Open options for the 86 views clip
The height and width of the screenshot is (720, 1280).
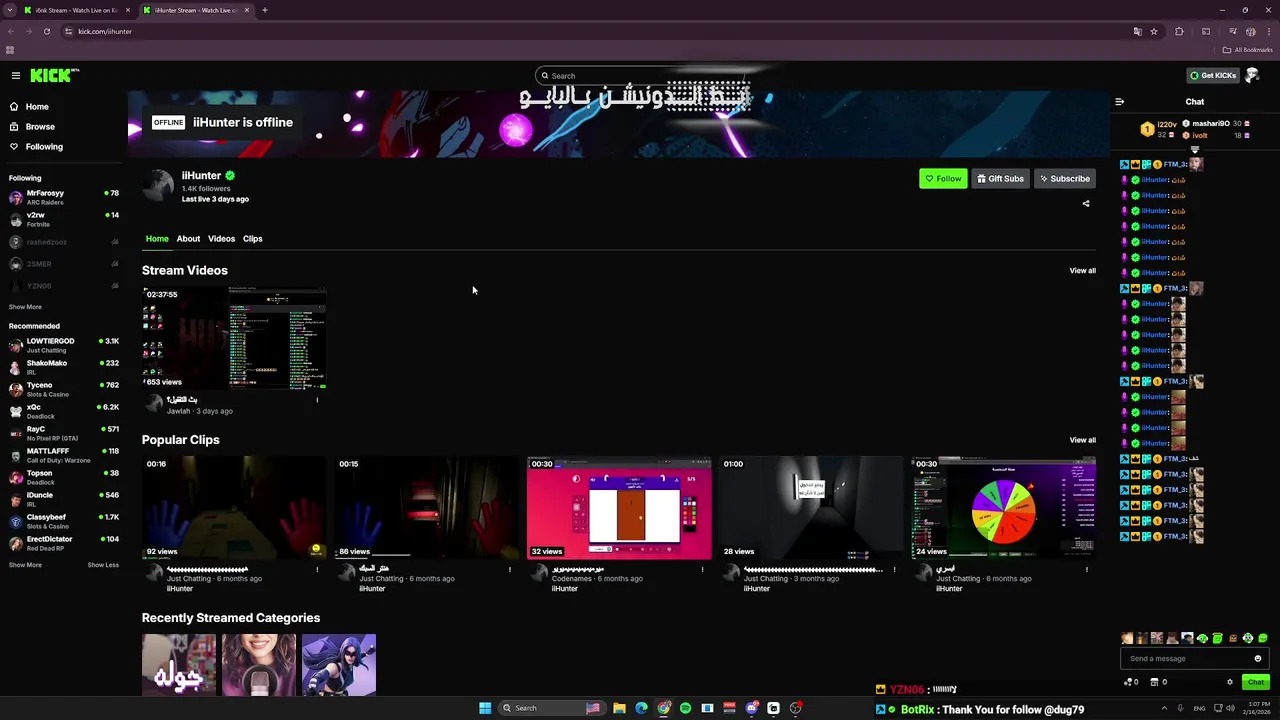509,570
